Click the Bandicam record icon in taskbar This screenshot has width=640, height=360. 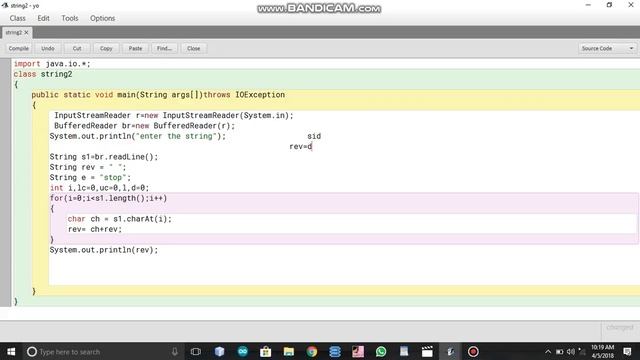tap(473, 351)
